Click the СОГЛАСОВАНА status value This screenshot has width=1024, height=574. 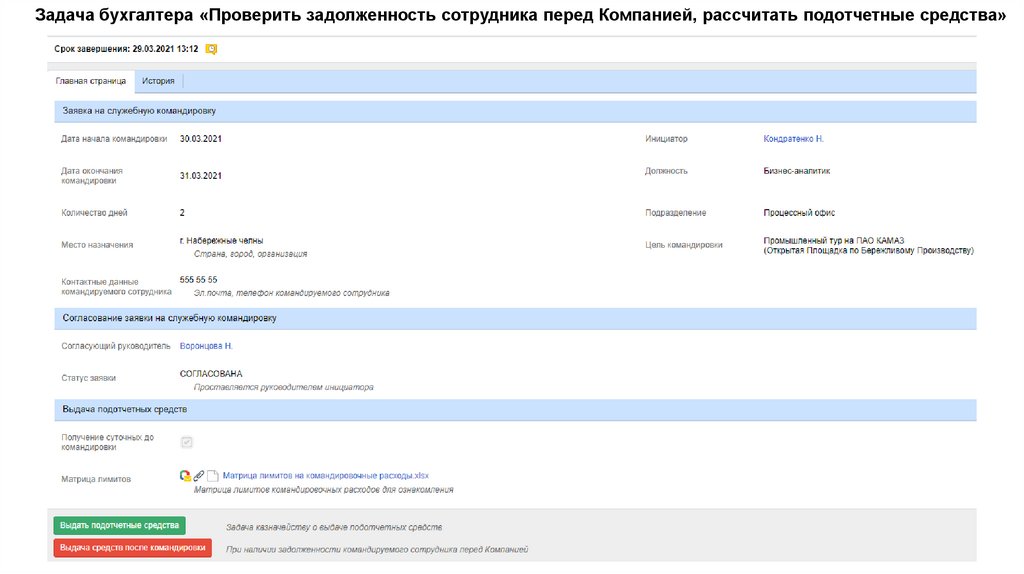pos(211,374)
